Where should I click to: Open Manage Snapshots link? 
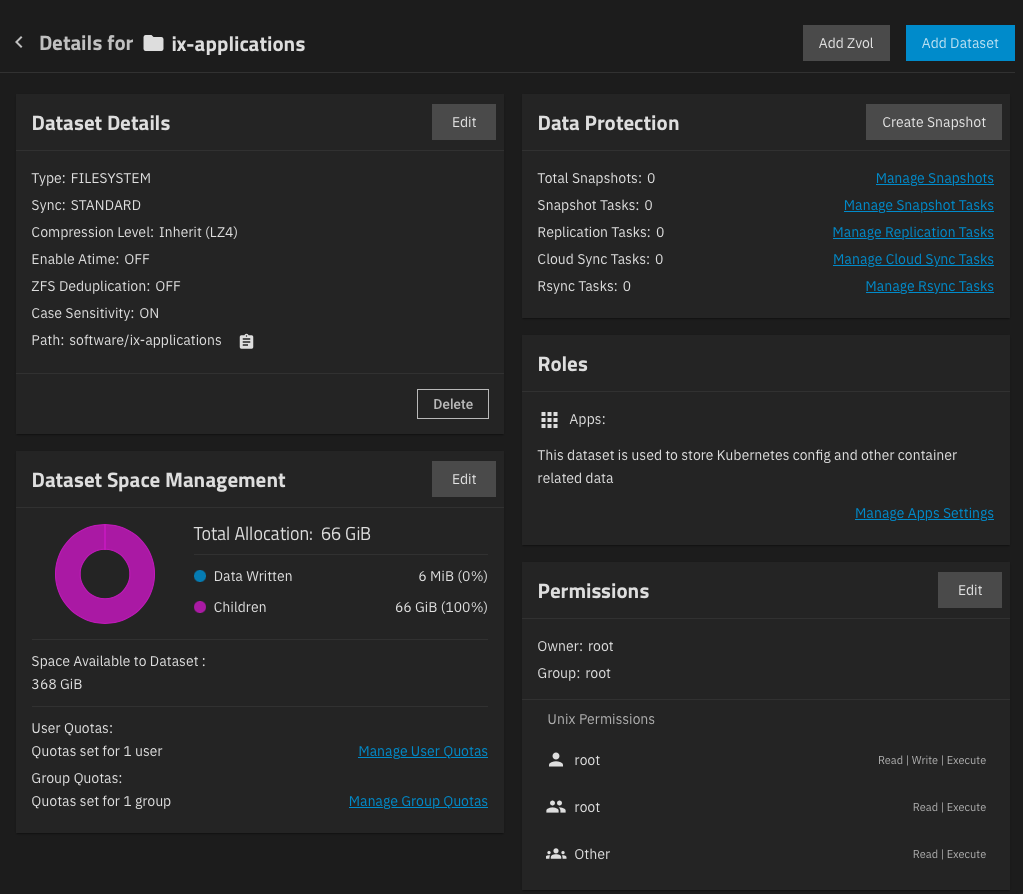point(934,178)
